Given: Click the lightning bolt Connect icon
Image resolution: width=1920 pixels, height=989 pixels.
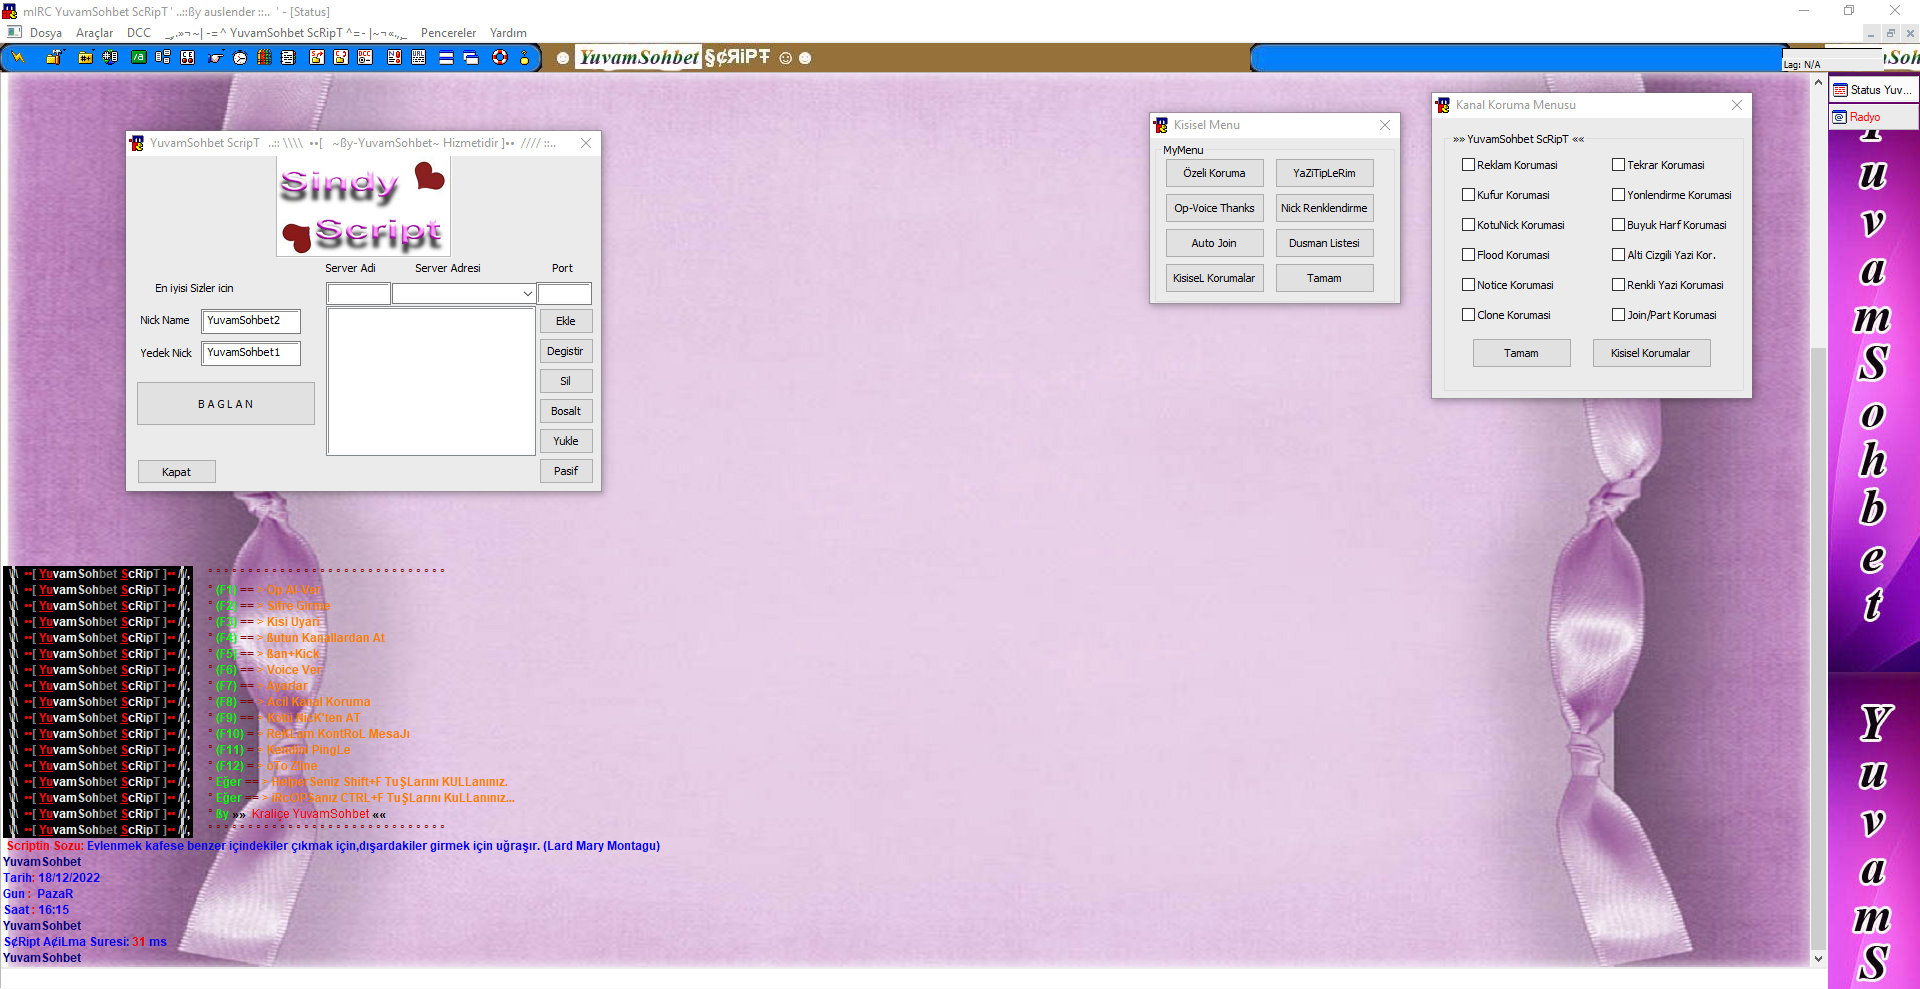Looking at the screenshot, I should [18, 58].
